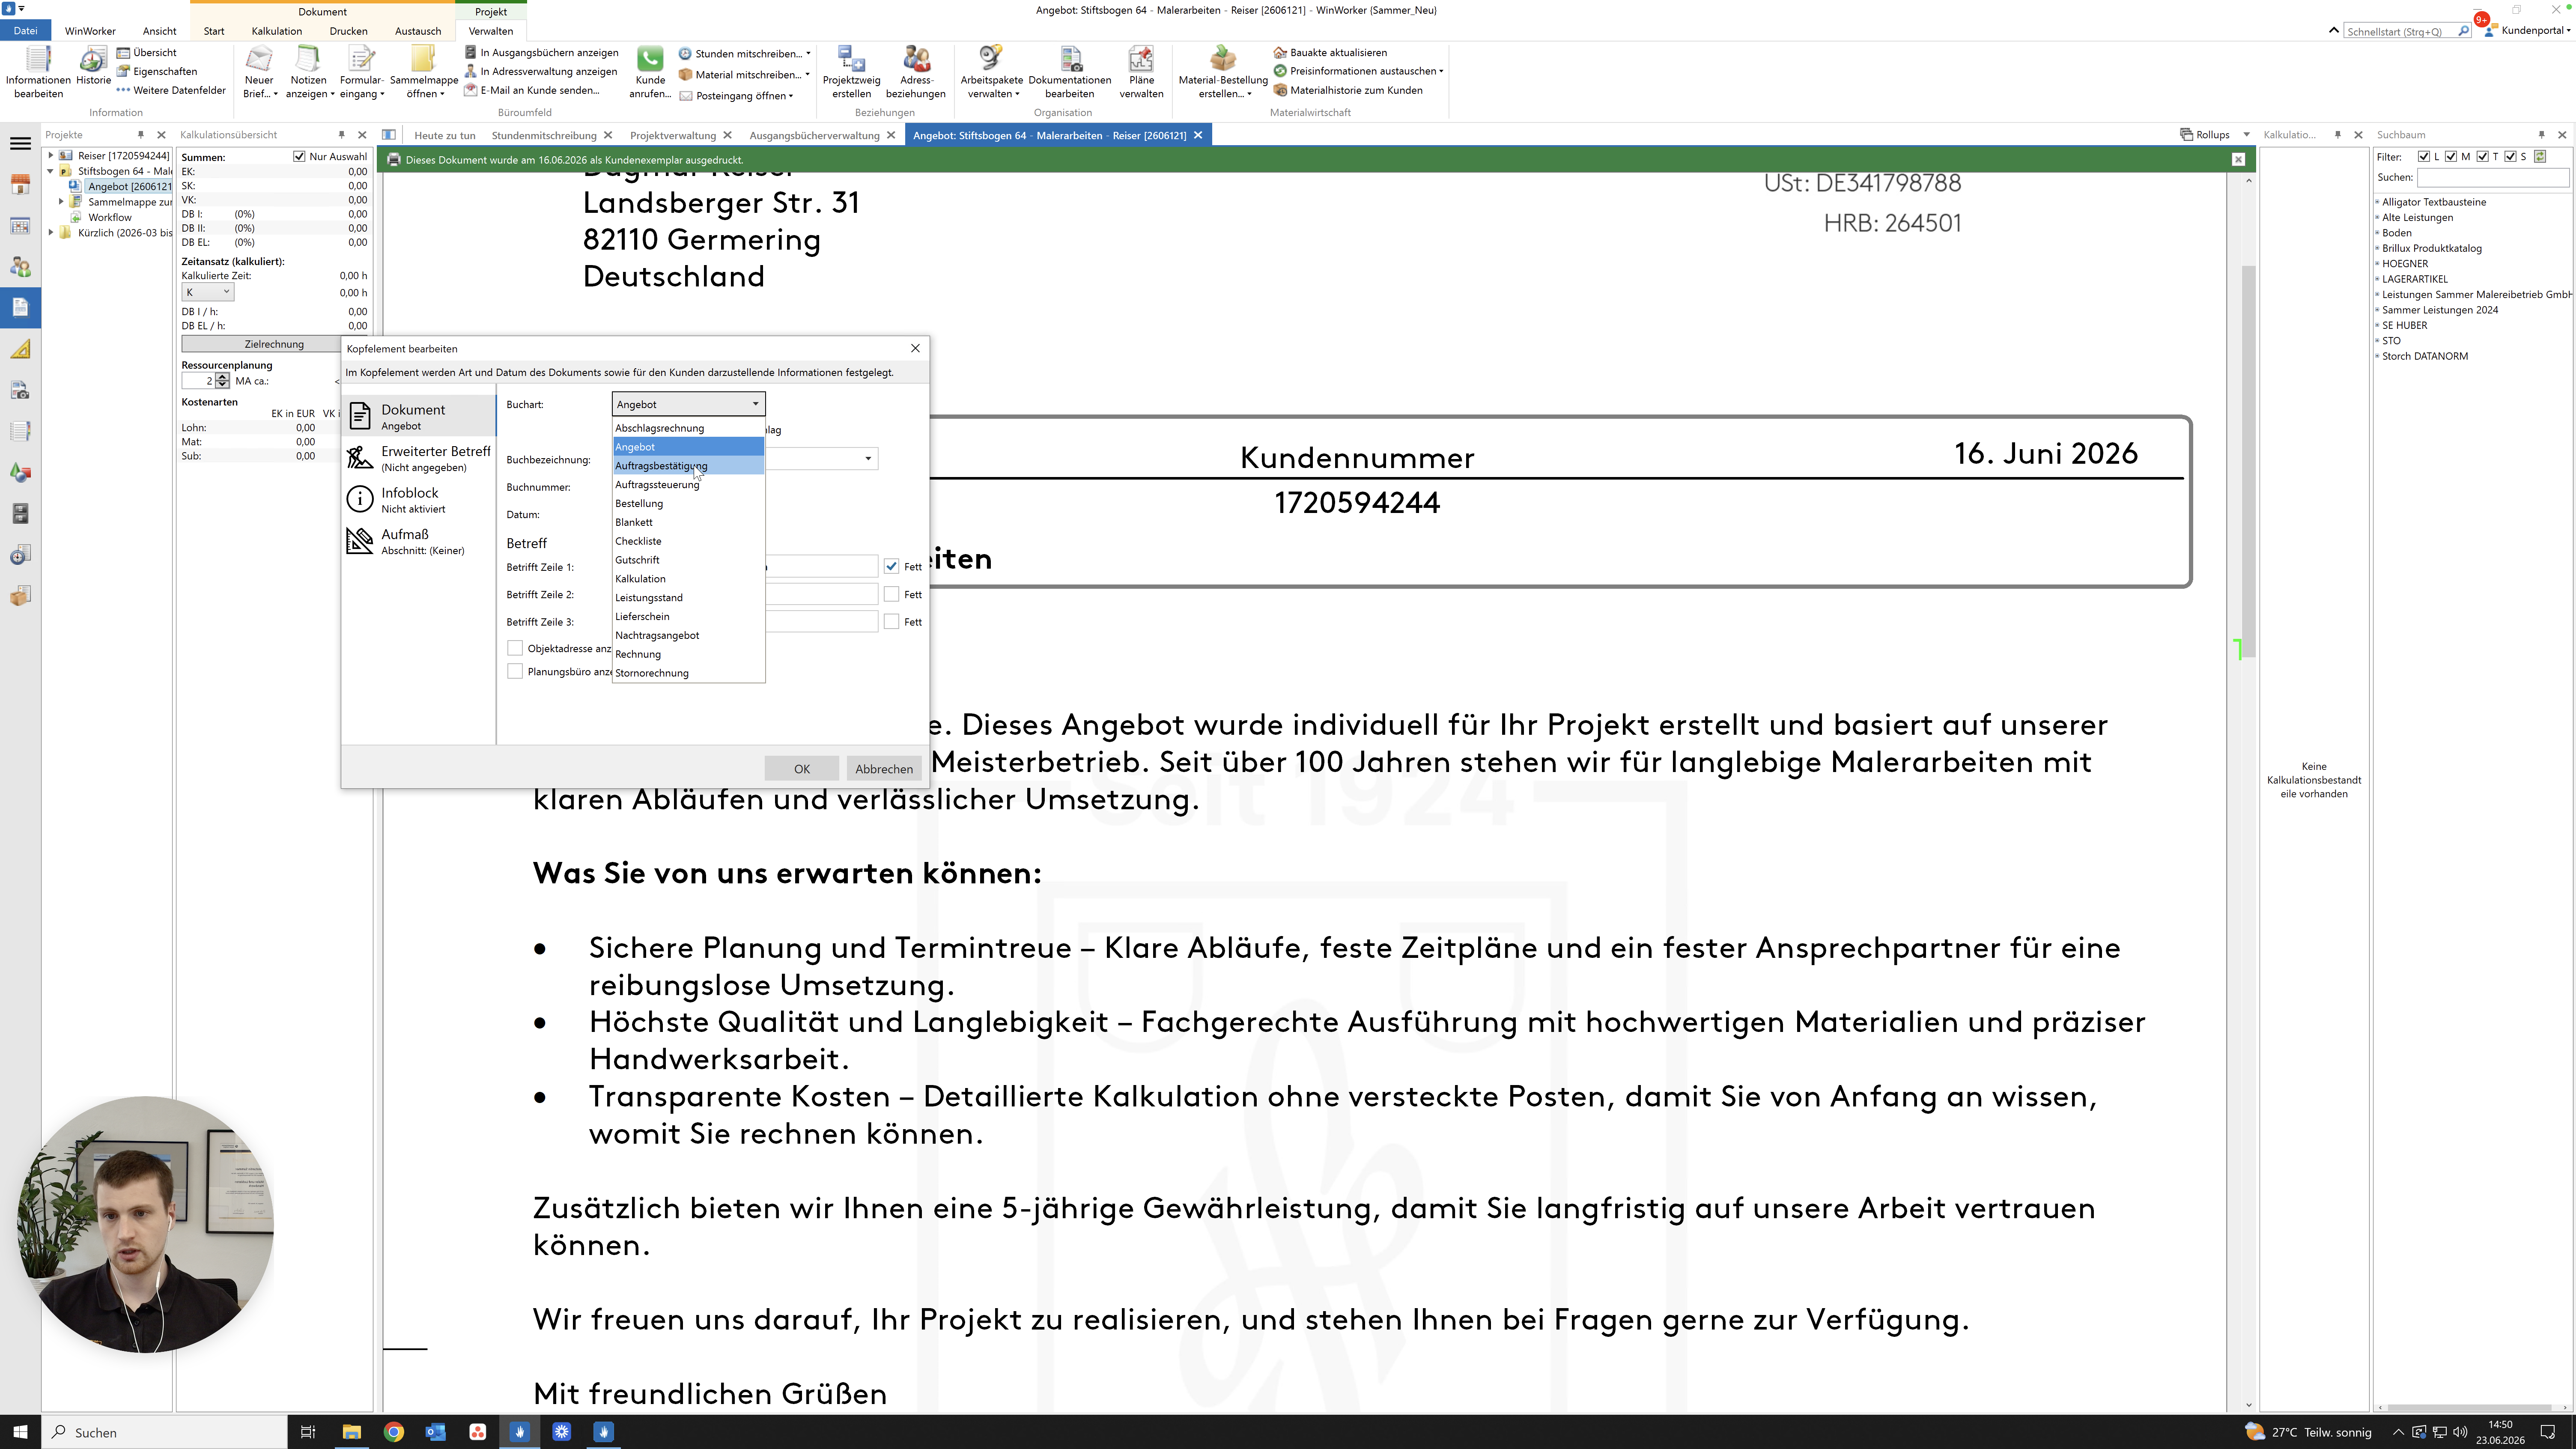Toggle the Nur Auswahl checkbox
This screenshot has width=2576, height=1449.
click(299, 156)
